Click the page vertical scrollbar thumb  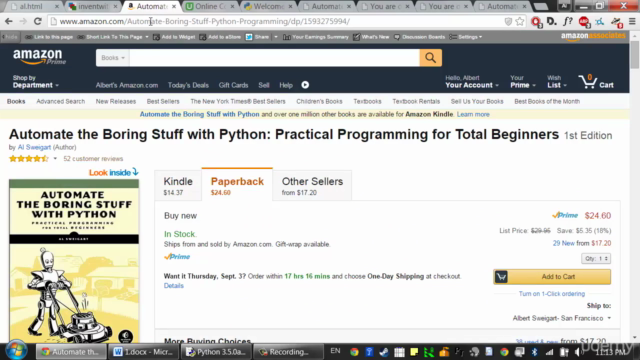click(x=635, y=55)
